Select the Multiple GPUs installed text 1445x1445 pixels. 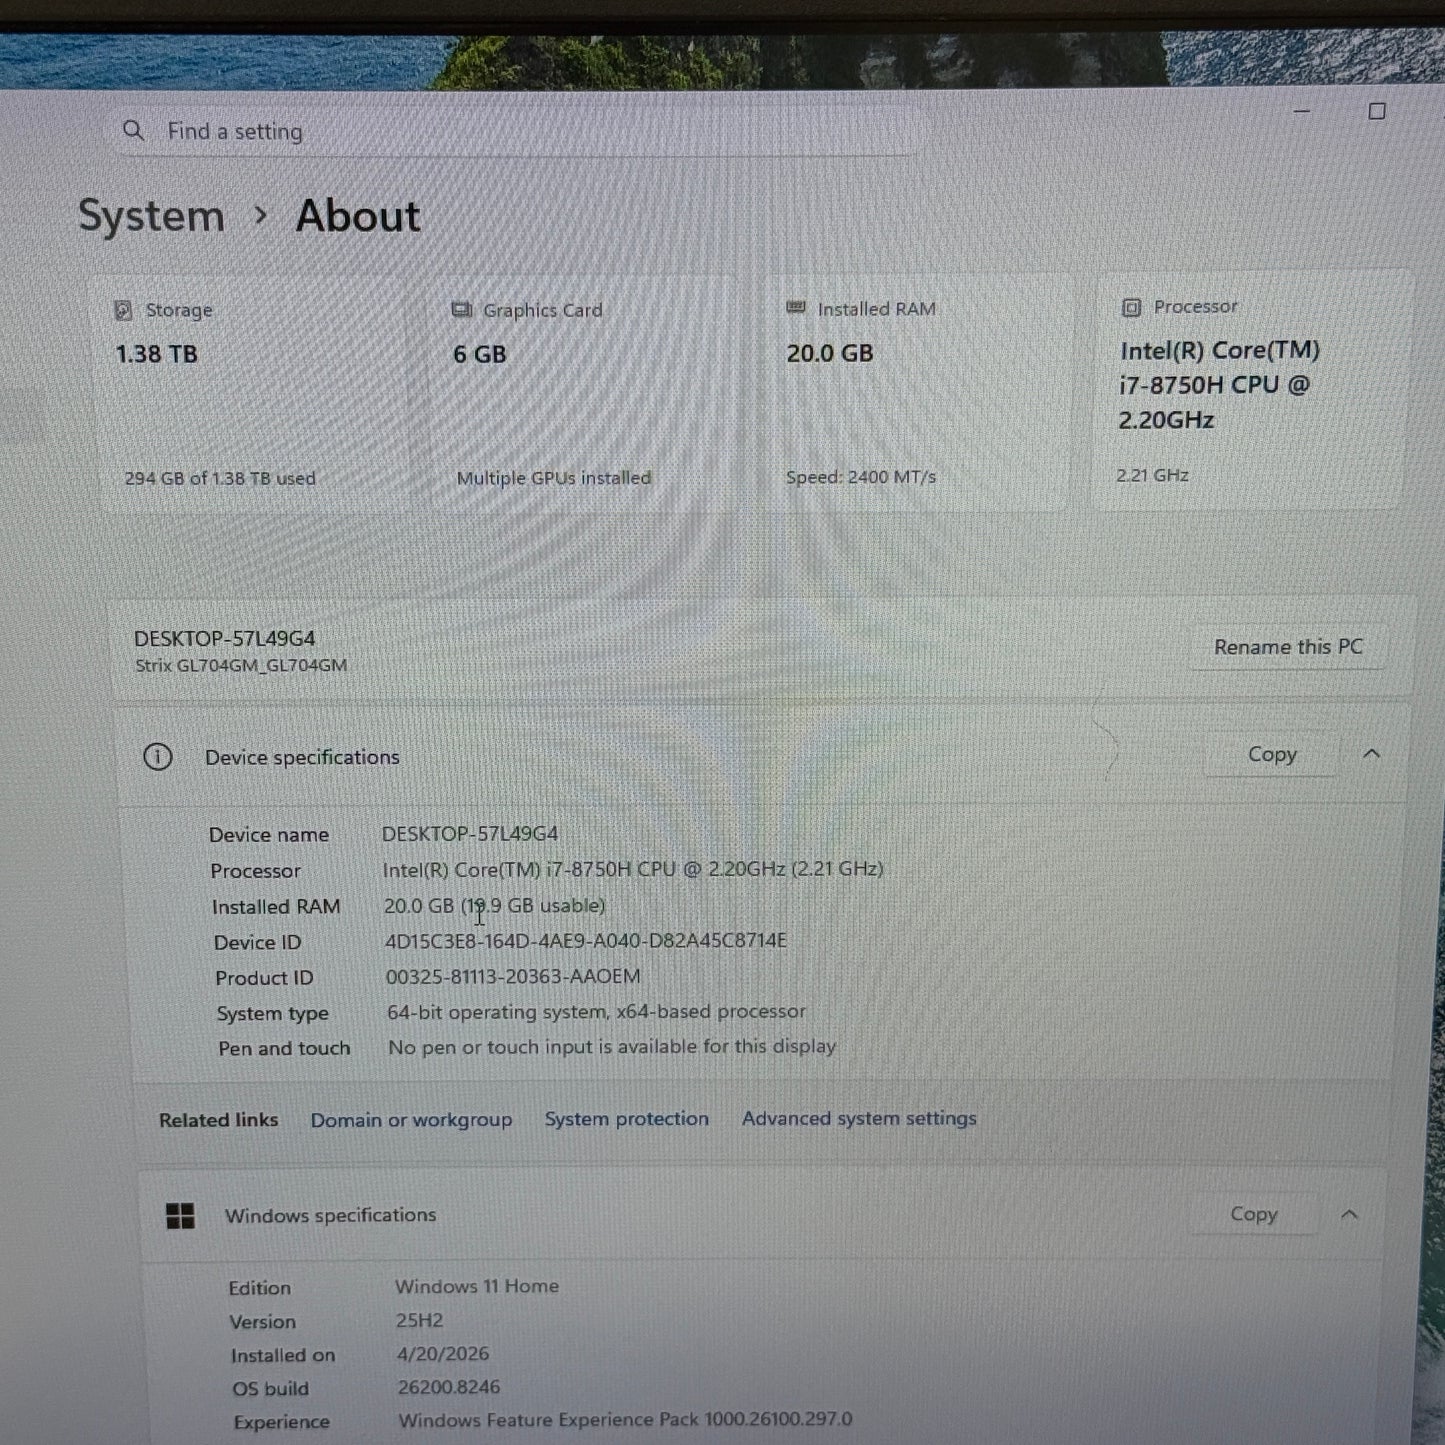point(553,478)
